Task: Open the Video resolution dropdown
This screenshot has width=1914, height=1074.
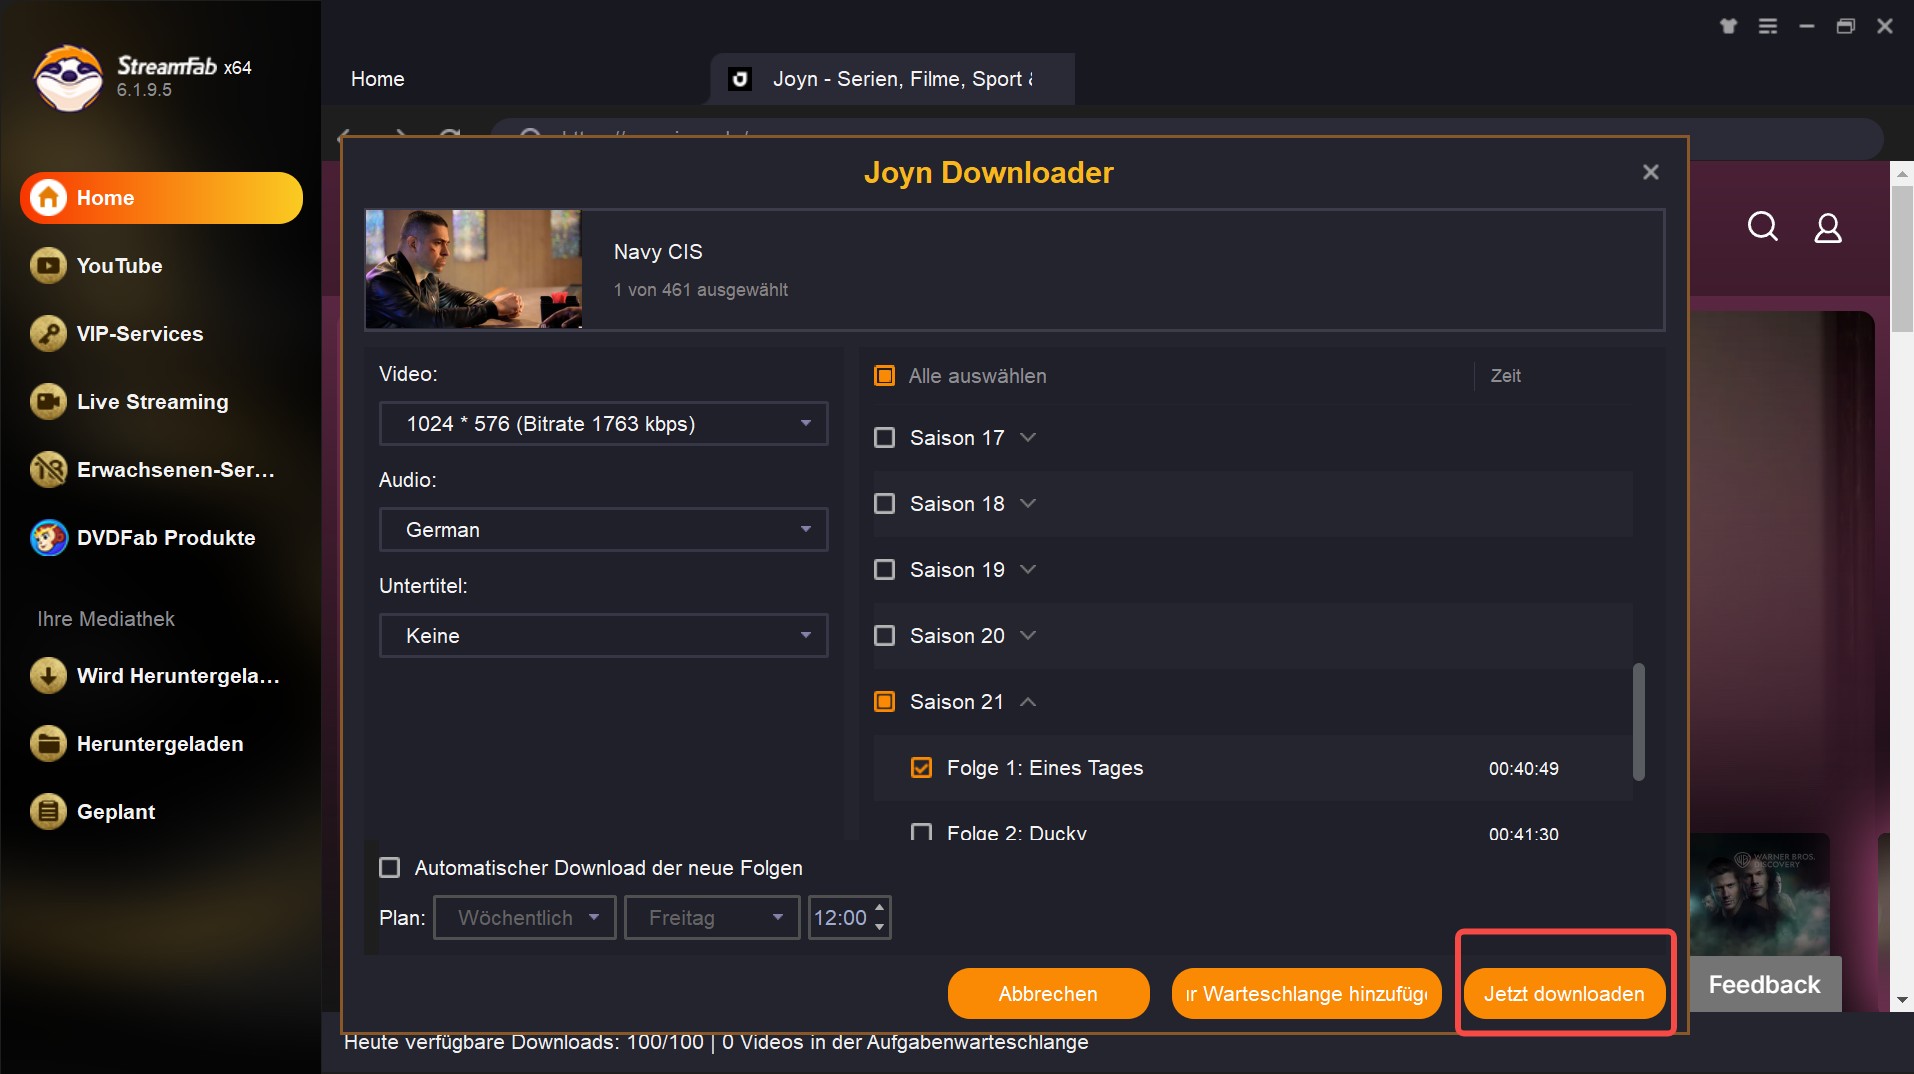Action: (x=604, y=424)
